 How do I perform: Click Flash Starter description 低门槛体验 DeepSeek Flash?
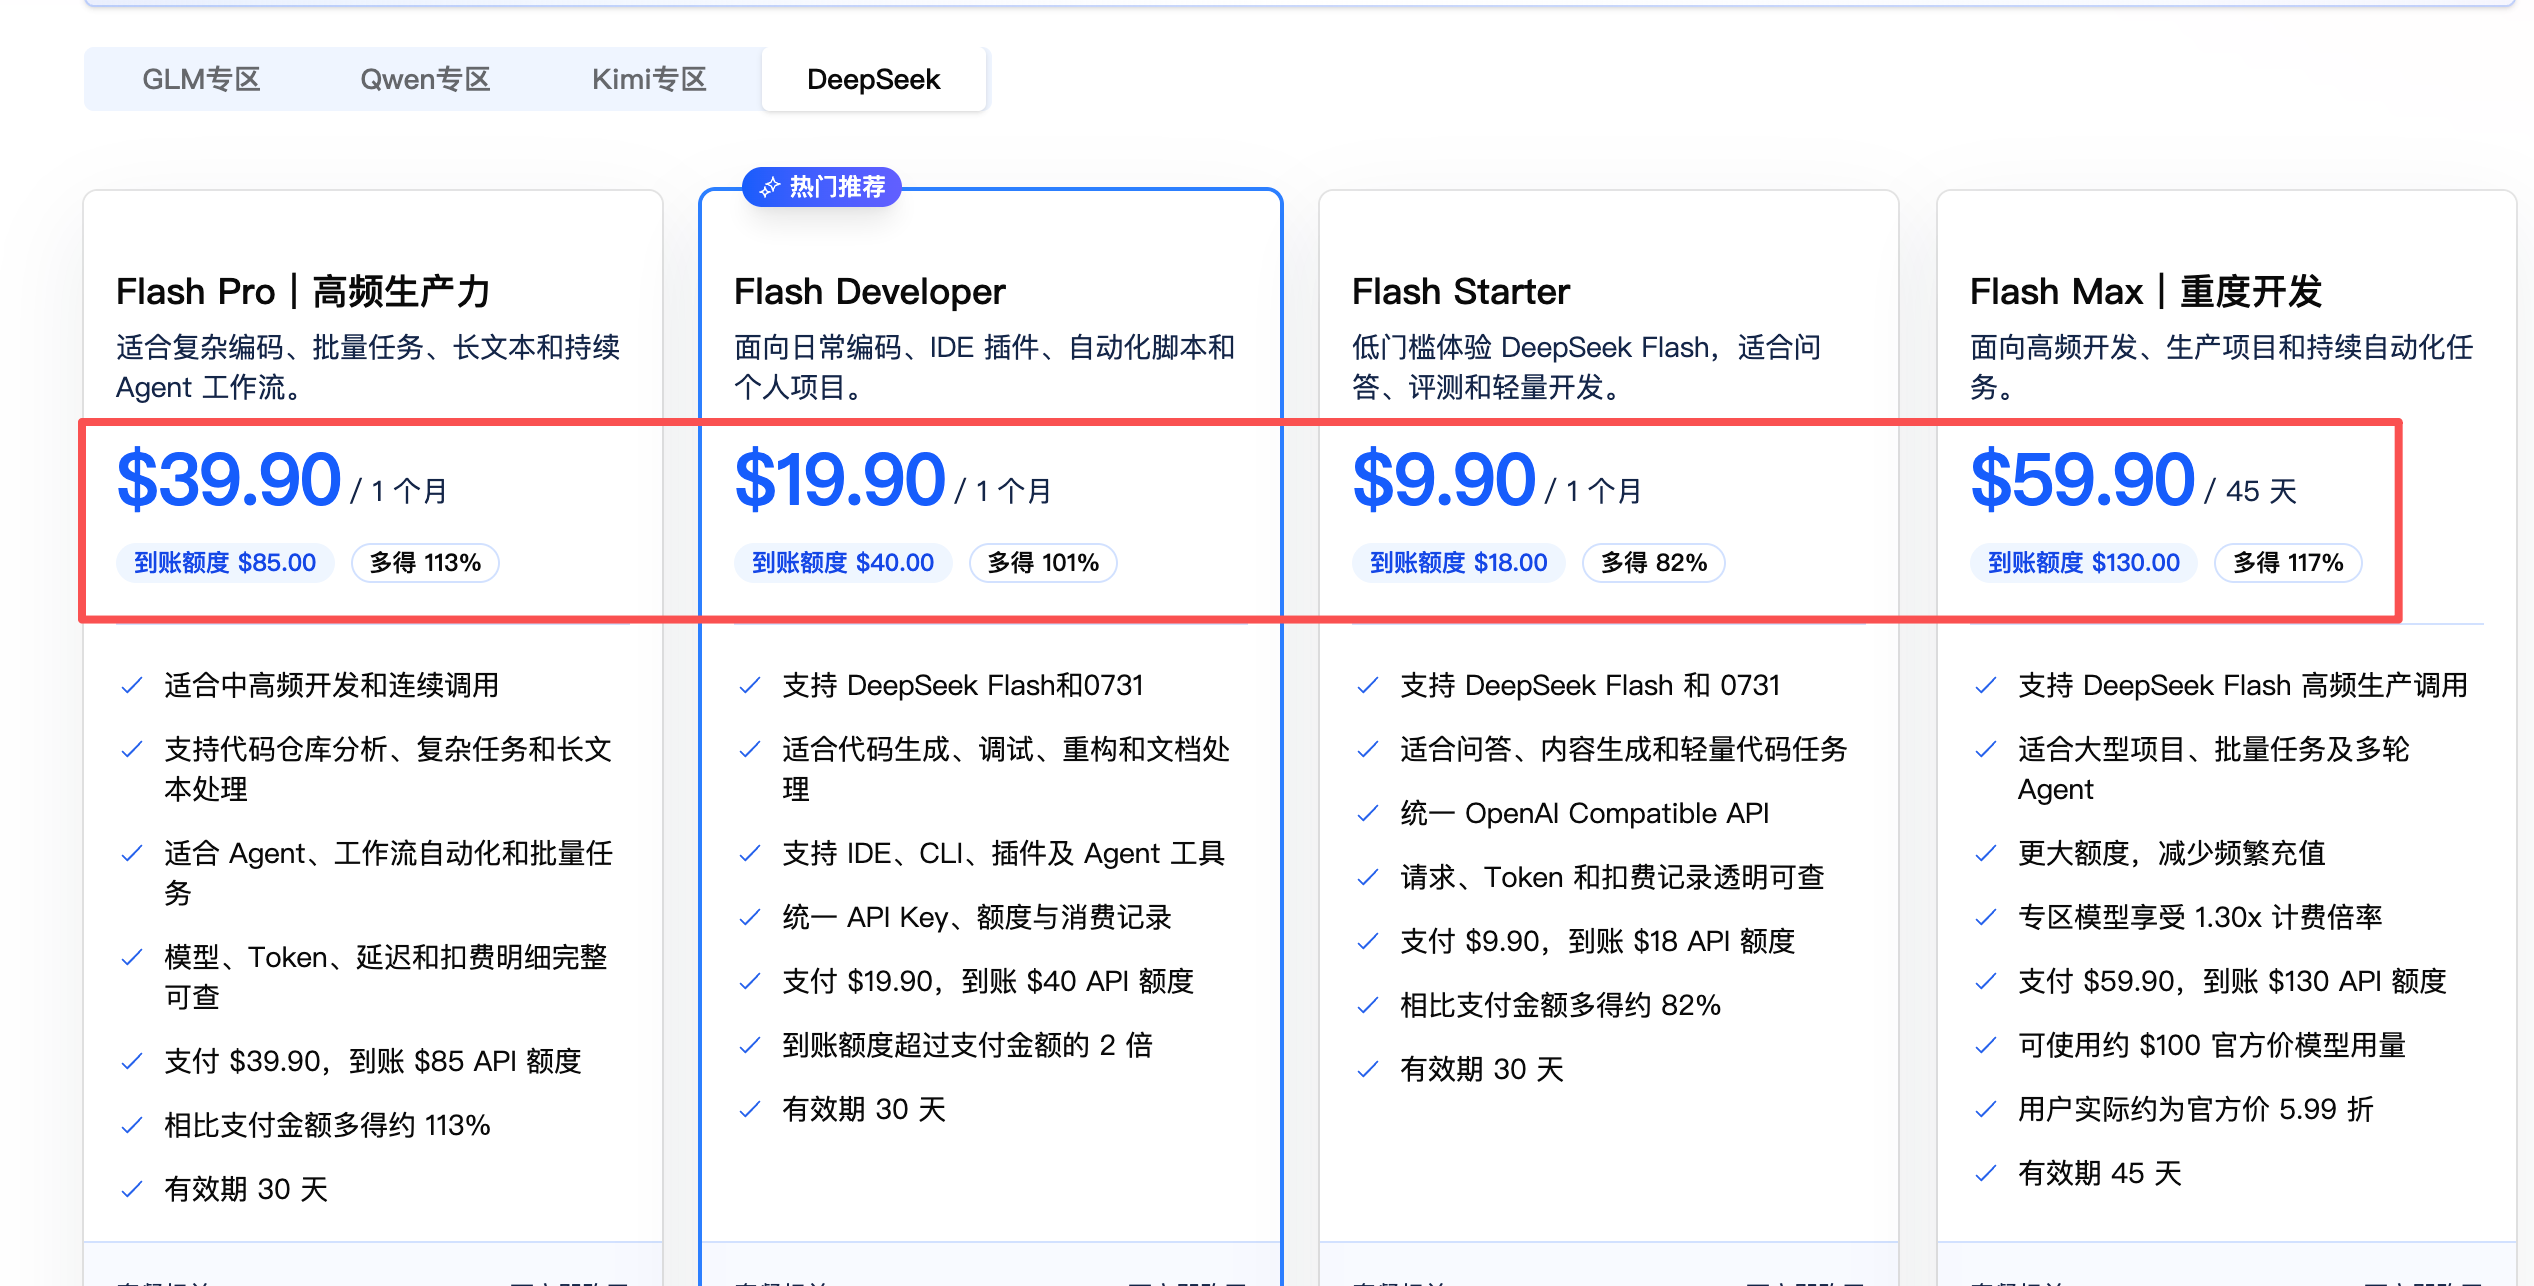[x=1586, y=367]
